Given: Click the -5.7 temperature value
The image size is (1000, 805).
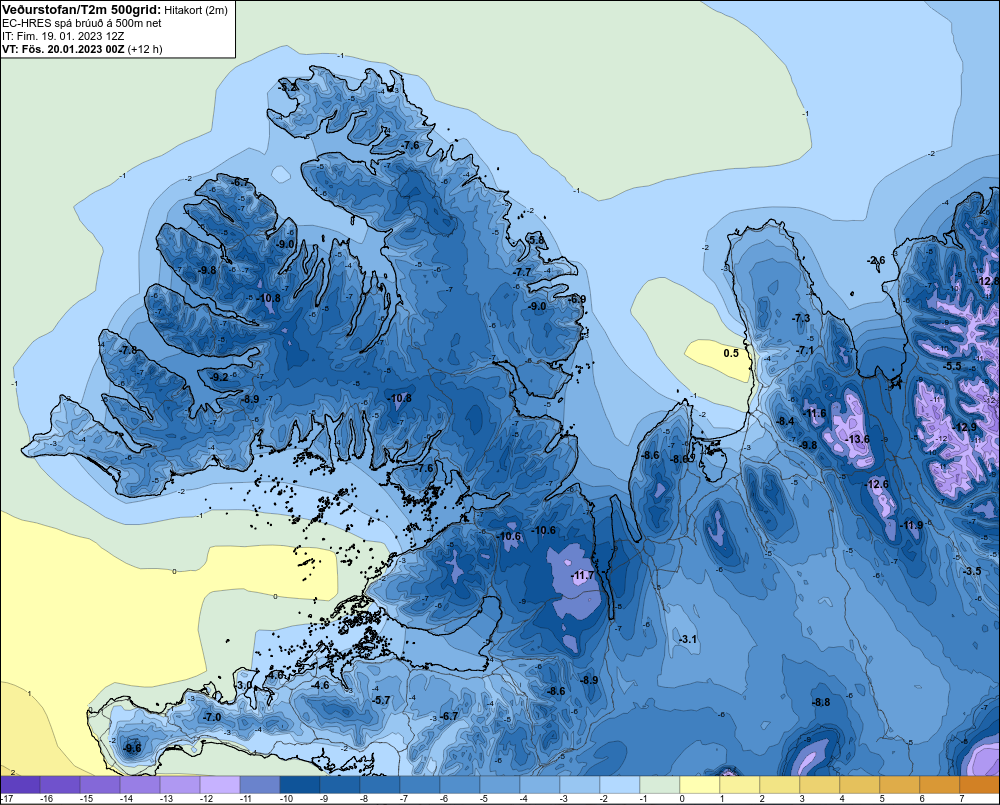Looking at the screenshot, I should tap(381, 700).
